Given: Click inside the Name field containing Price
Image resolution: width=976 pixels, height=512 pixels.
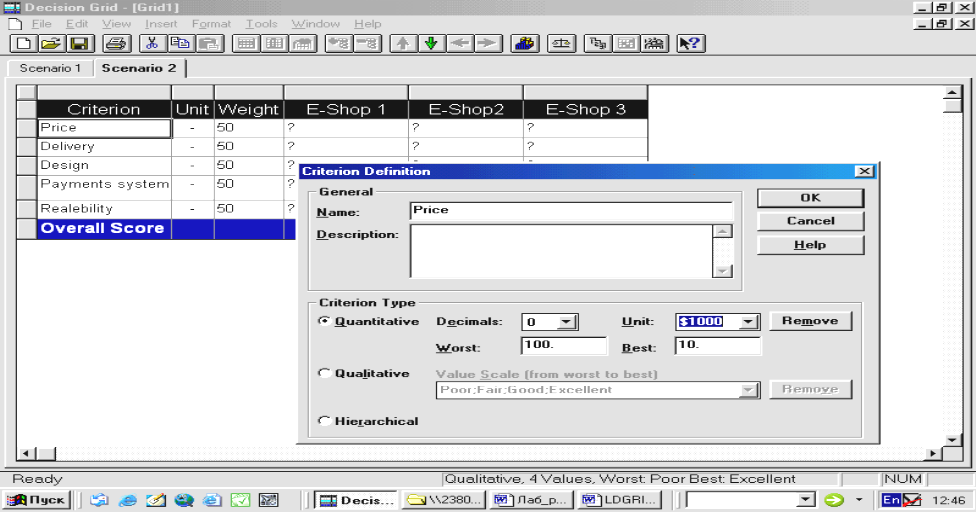Looking at the screenshot, I should coord(571,210).
